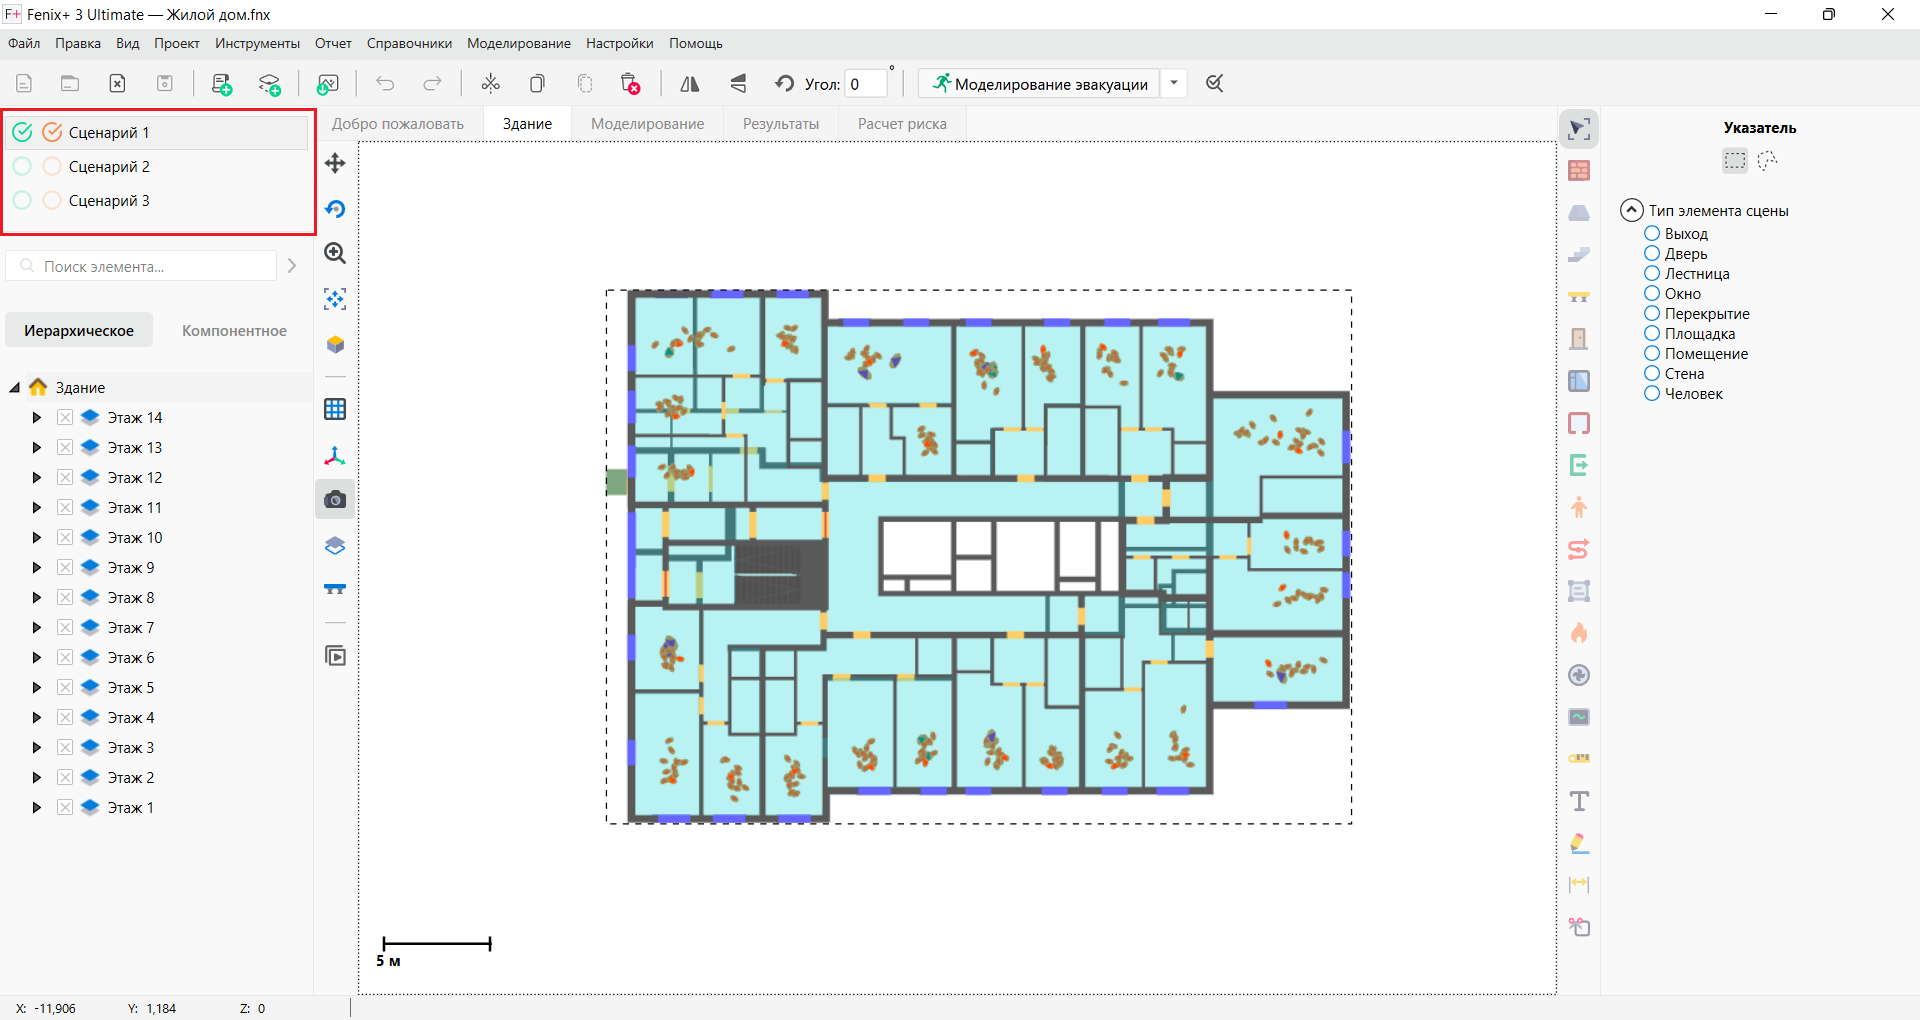
Task: Expand the Этаж 2 tree node
Action: tap(37, 777)
